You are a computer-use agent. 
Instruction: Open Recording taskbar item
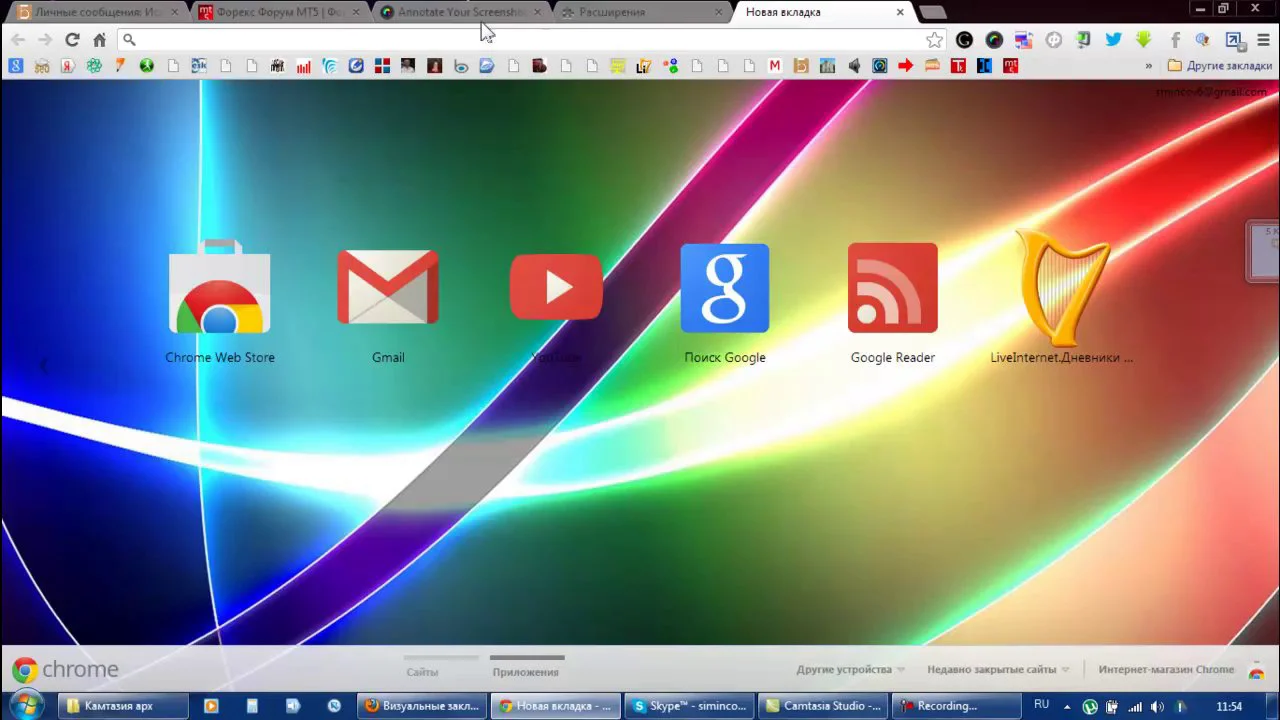[956, 706]
